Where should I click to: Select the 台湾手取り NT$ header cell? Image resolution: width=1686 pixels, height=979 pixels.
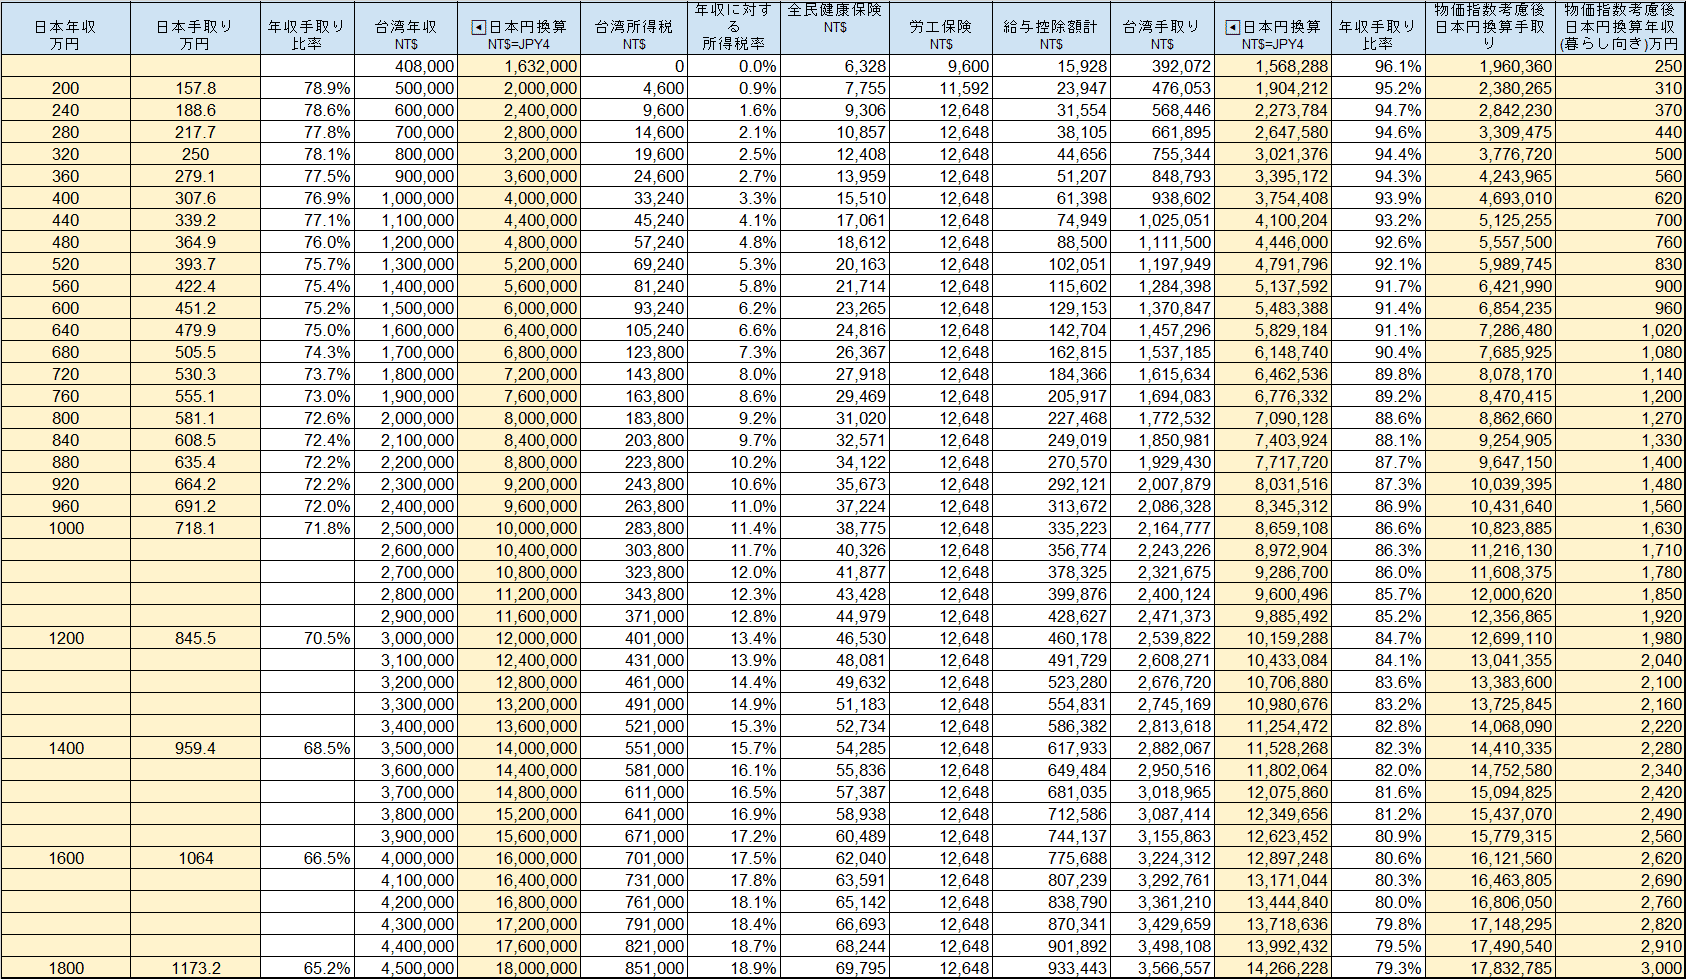click(1162, 28)
